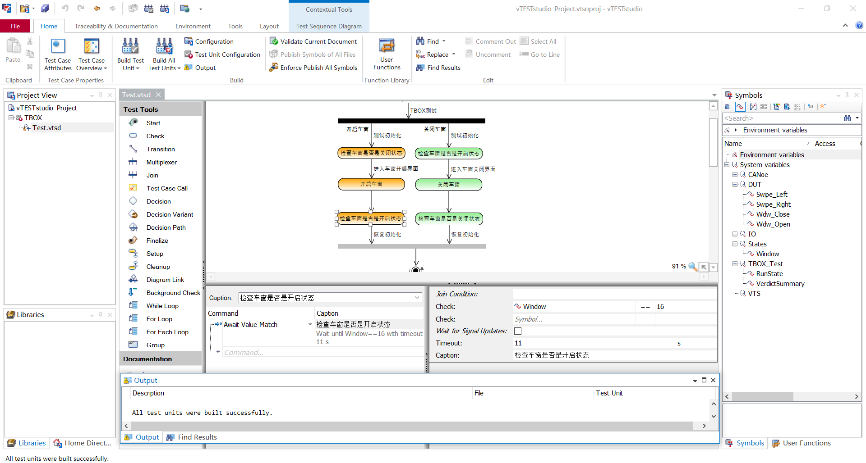Select the Transition tool

point(161,149)
